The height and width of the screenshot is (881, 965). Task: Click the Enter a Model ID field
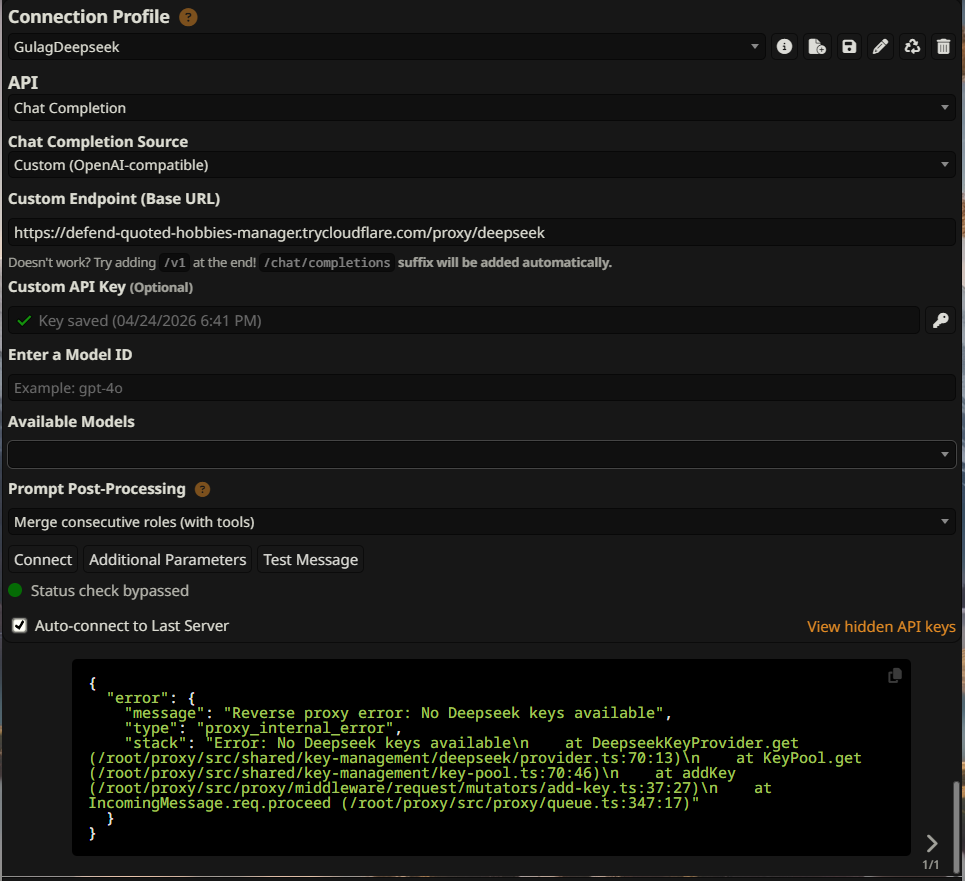tap(482, 388)
